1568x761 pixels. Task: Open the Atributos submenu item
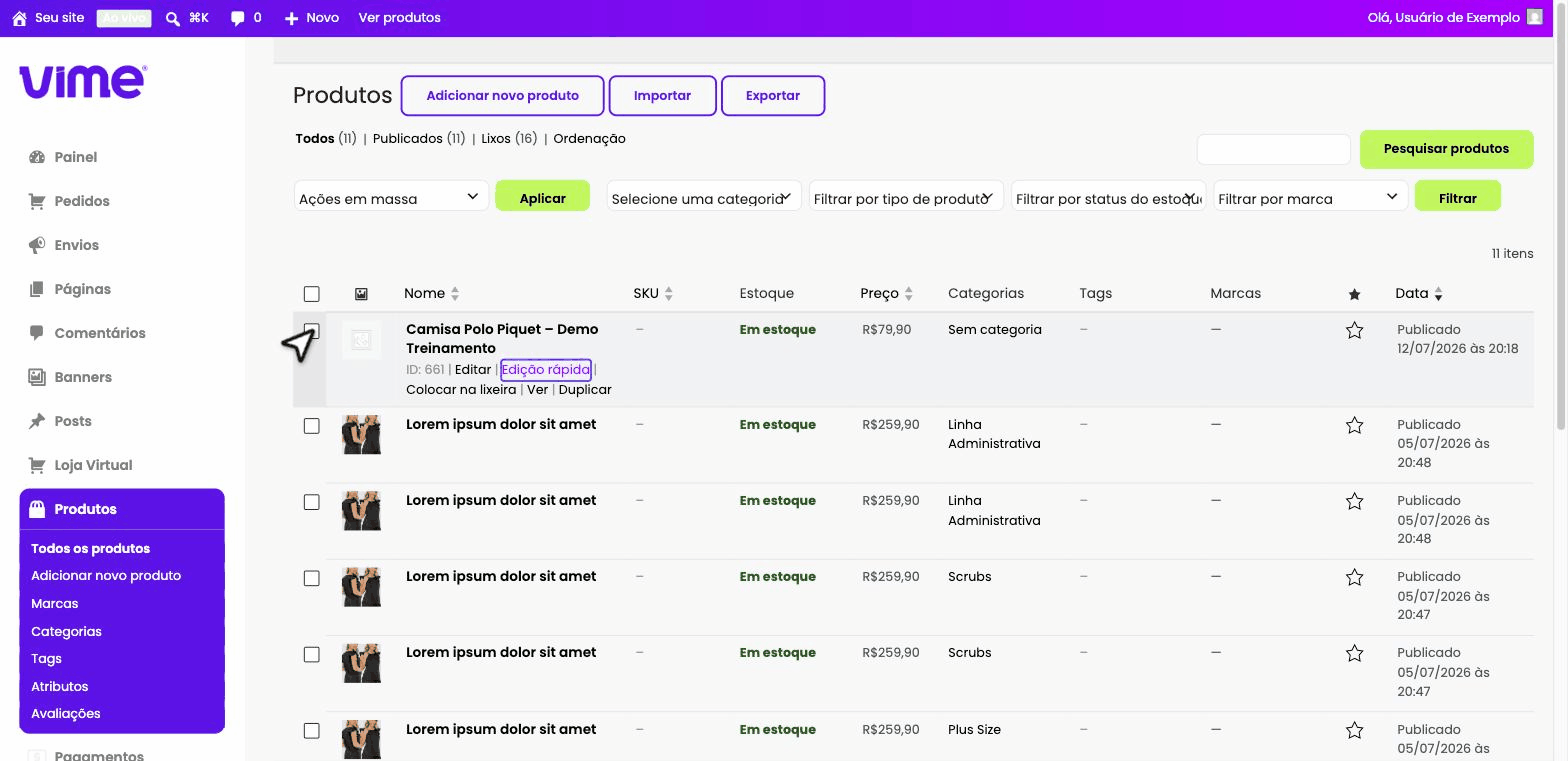click(x=59, y=687)
